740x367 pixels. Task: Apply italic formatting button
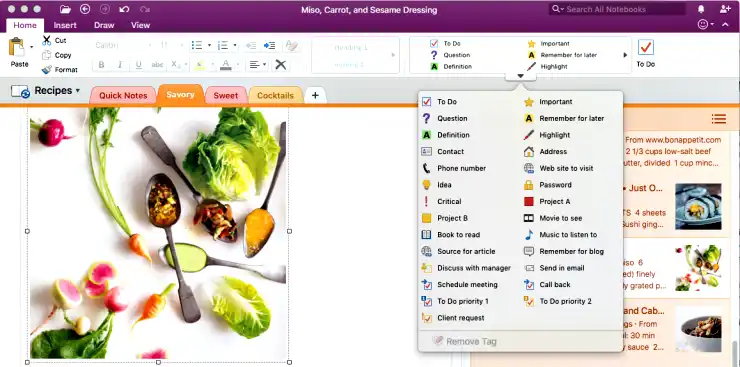(120, 65)
